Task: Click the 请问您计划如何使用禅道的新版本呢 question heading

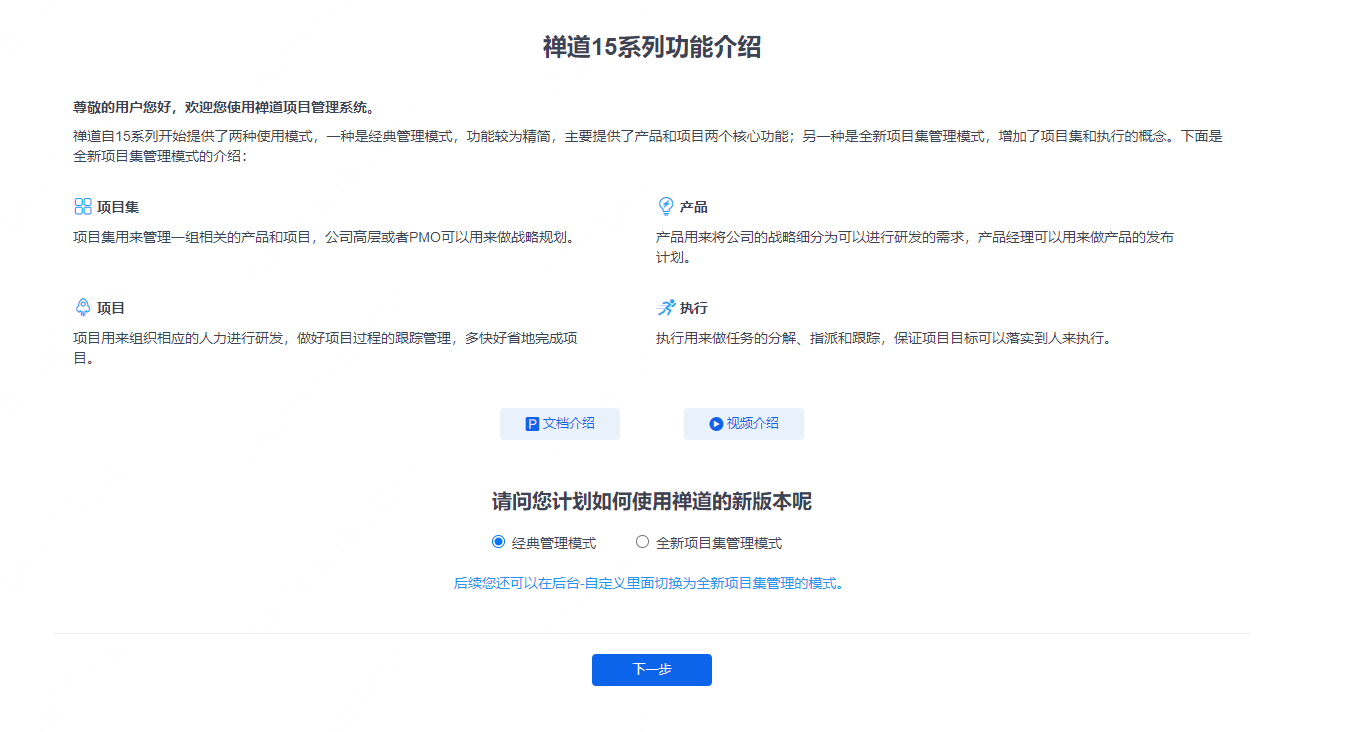Action: tap(652, 502)
